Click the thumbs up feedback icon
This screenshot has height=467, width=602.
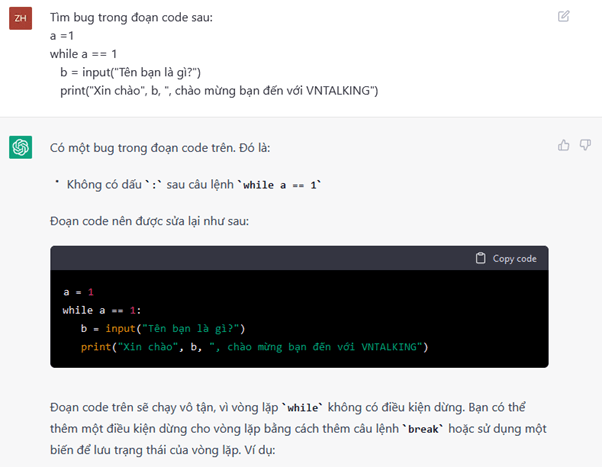pos(564,146)
